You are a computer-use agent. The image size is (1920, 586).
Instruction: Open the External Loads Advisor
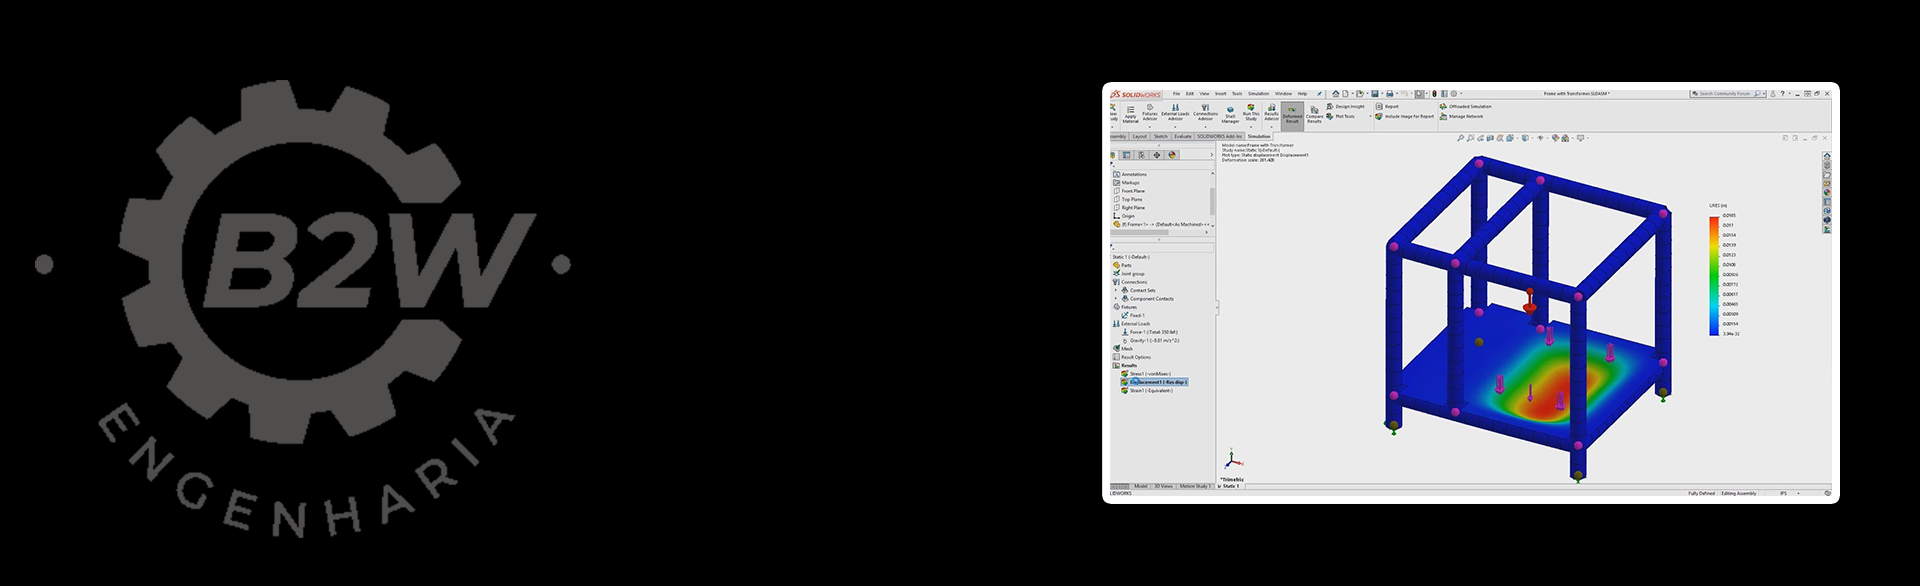[1175, 114]
